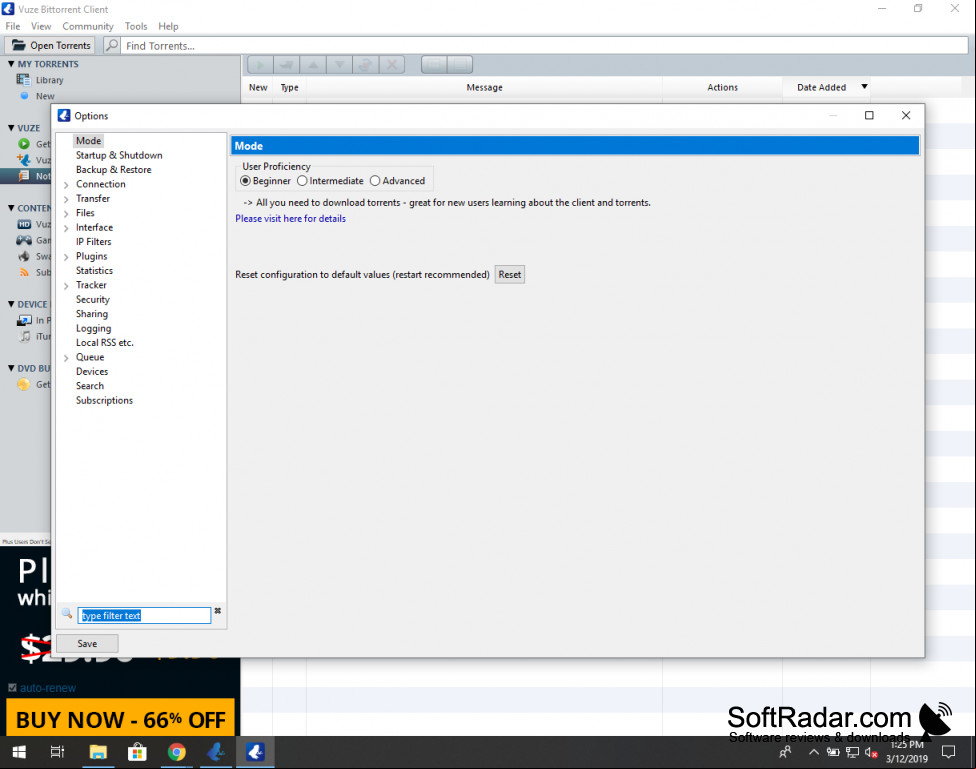Click the muted volume icon in the system tray

coord(871,753)
